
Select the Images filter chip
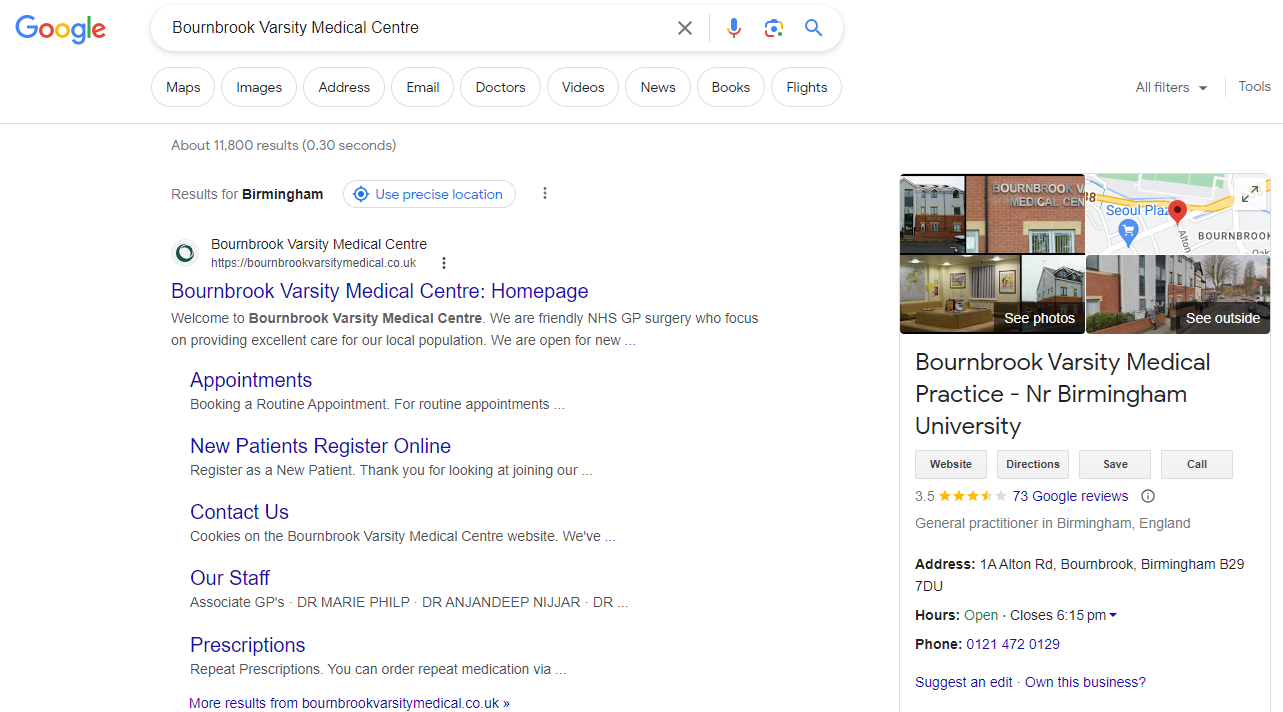point(259,87)
